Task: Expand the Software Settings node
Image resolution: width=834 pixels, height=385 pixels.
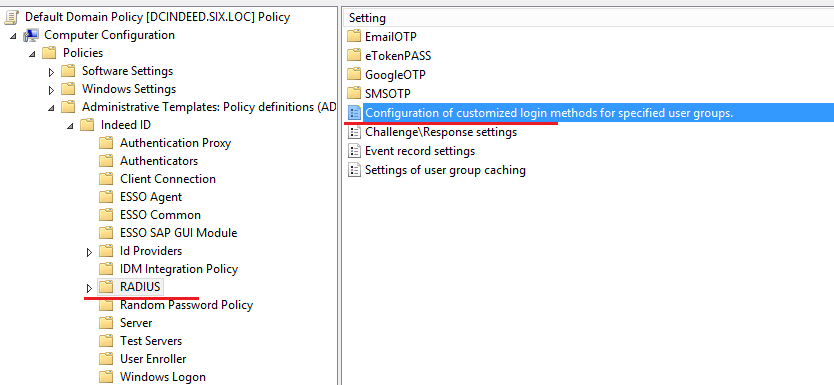Action: 52,72
